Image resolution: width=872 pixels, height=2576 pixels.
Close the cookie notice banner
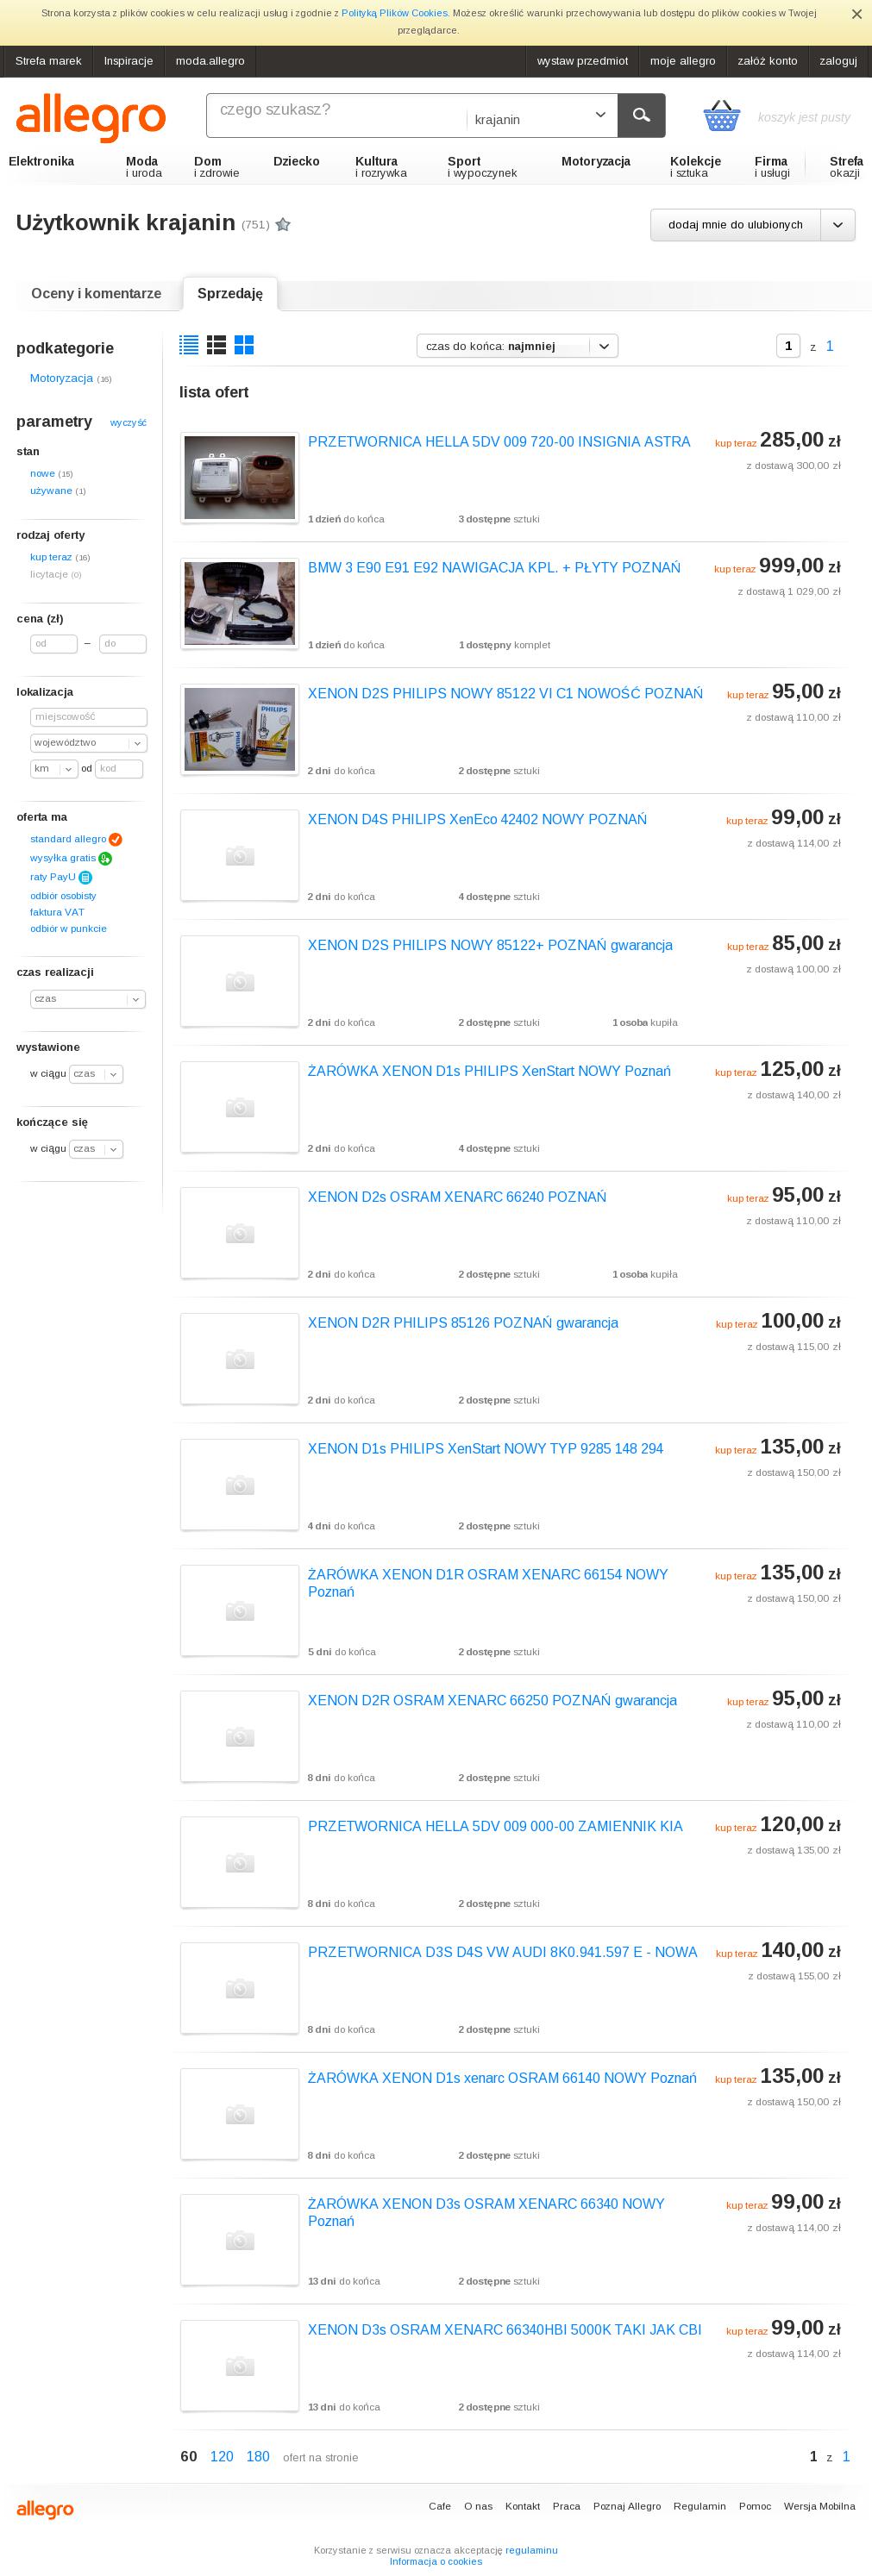coord(856,14)
